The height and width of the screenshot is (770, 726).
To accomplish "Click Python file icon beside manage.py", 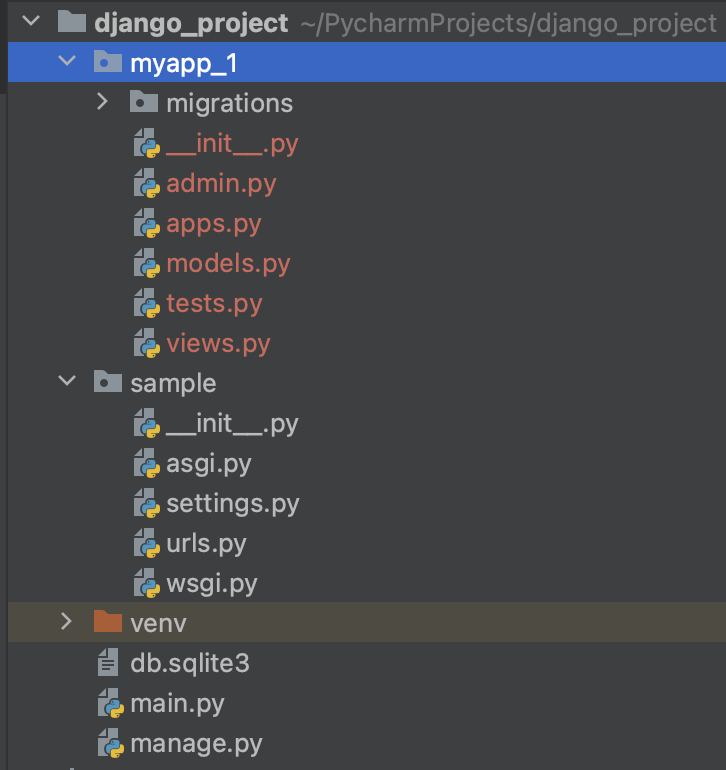I will 111,743.
